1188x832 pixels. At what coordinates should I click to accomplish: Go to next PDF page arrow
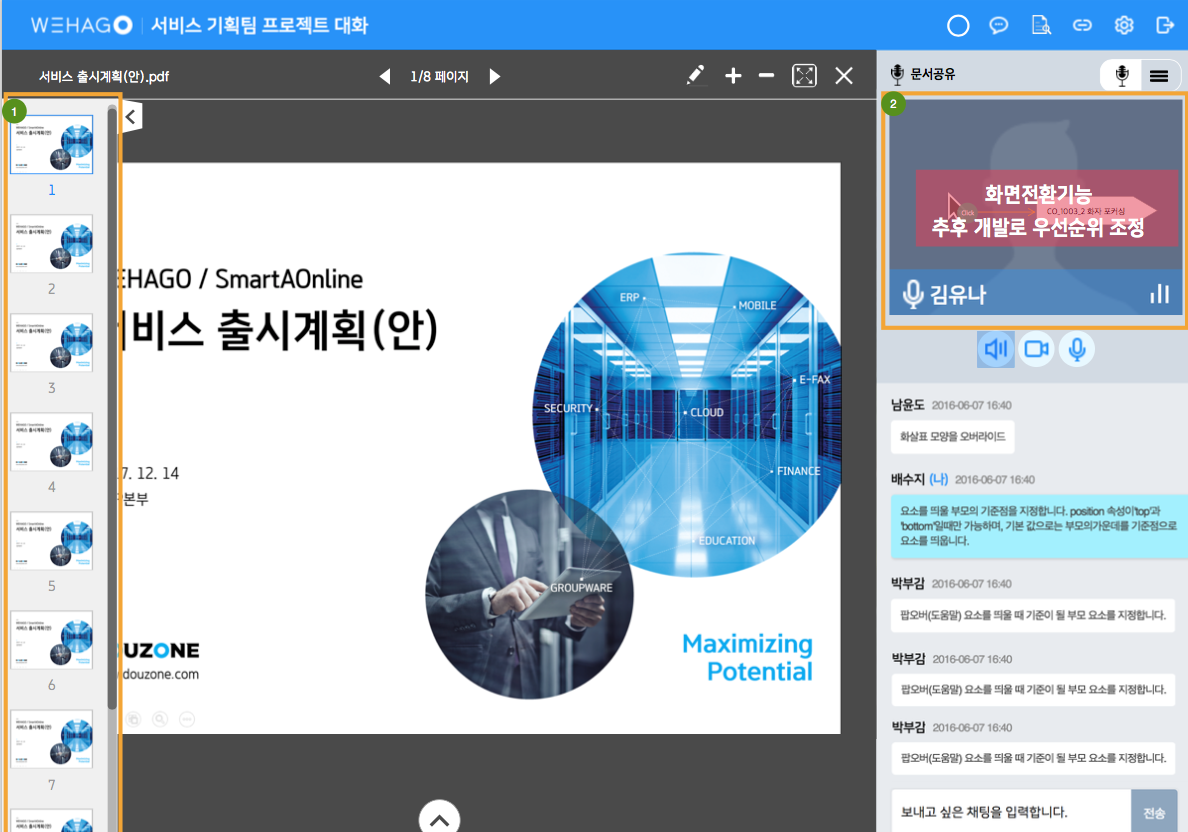tap(495, 77)
